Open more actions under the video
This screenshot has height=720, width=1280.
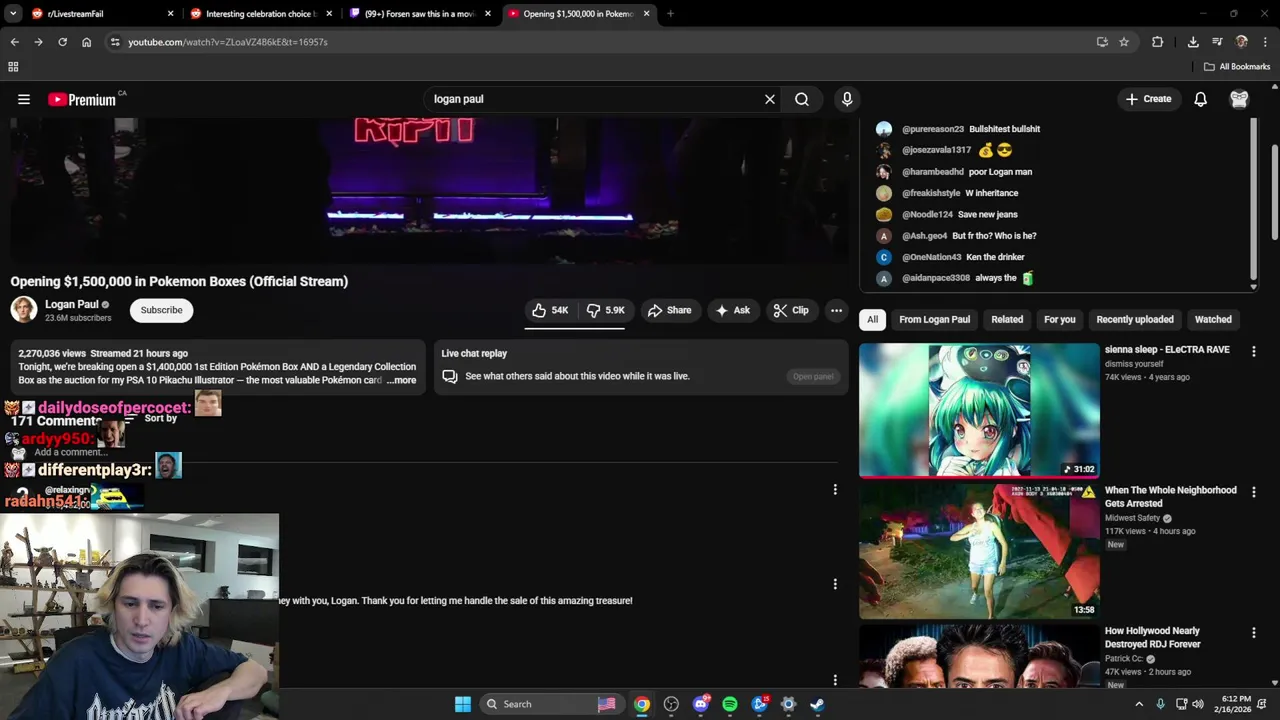point(836,310)
